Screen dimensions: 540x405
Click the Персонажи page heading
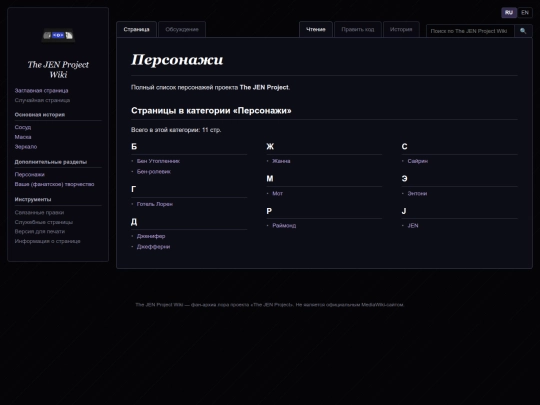(x=177, y=60)
